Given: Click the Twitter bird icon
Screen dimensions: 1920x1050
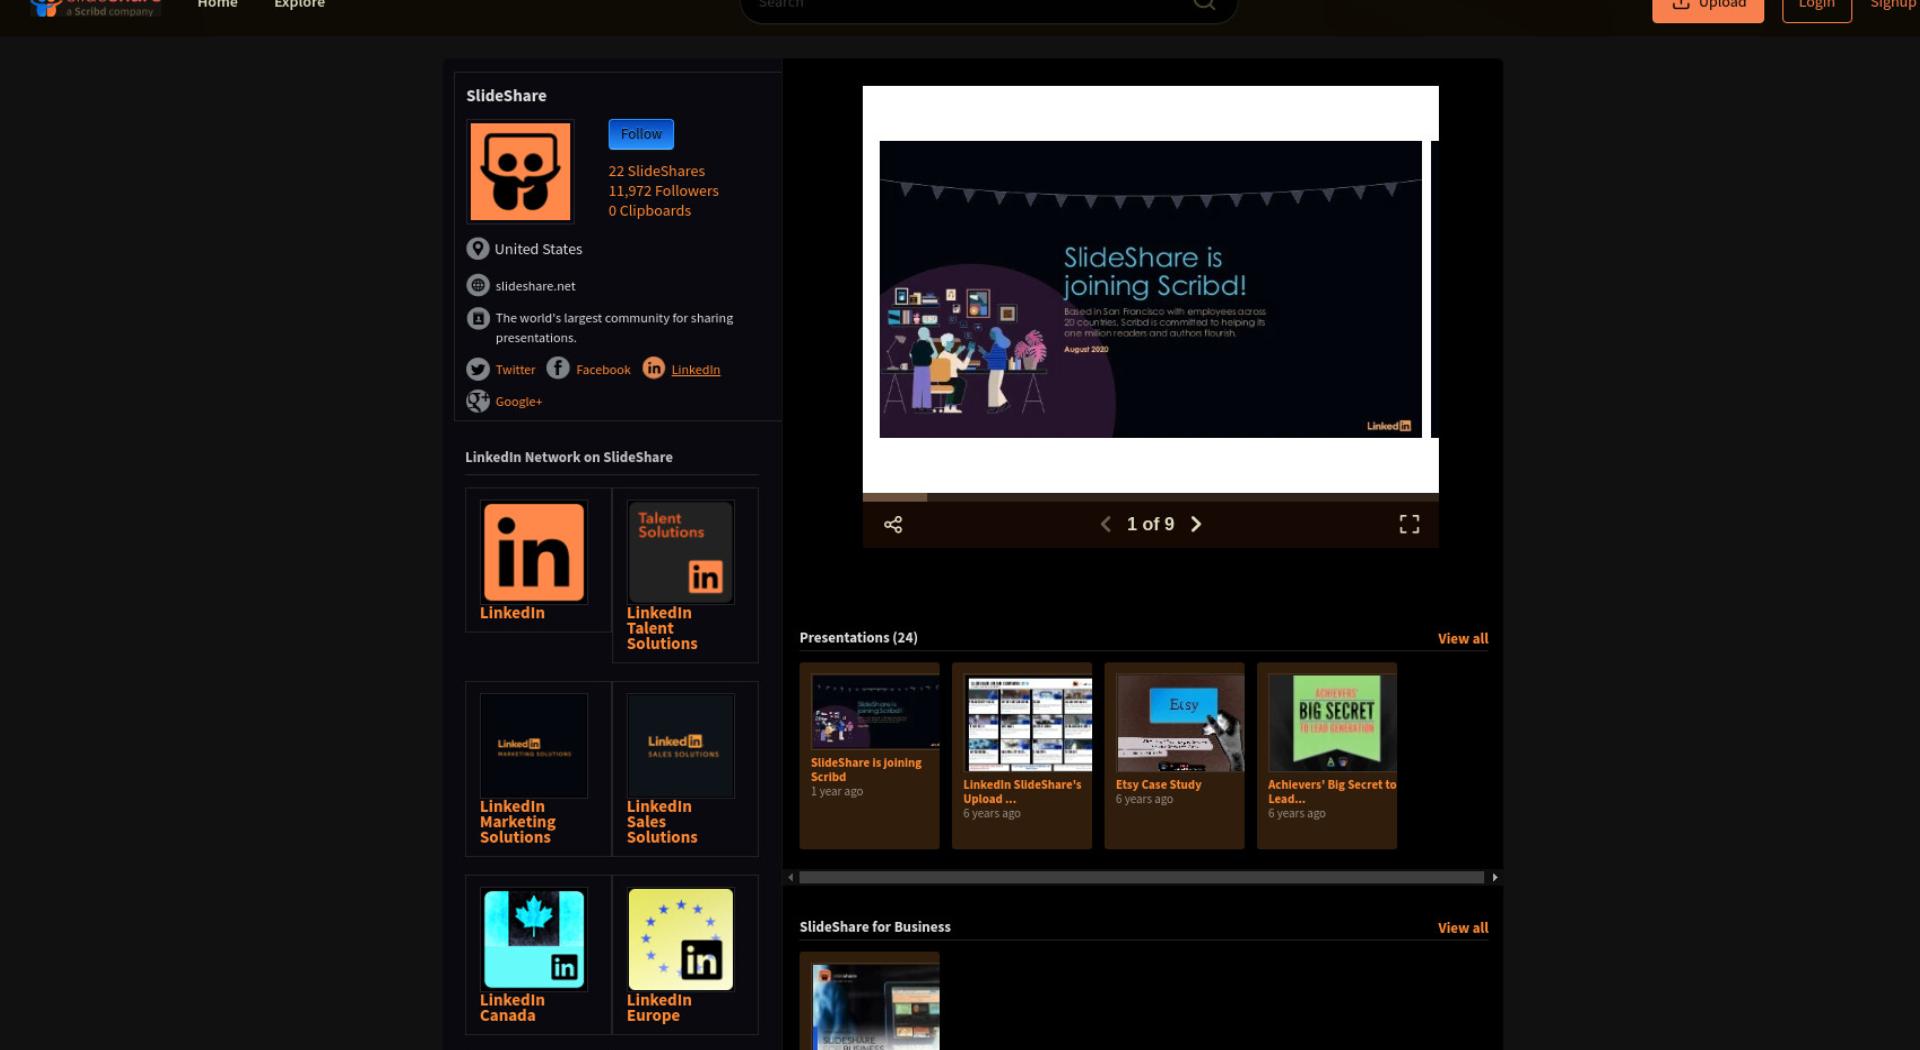Looking at the screenshot, I should pyautogui.click(x=478, y=369).
